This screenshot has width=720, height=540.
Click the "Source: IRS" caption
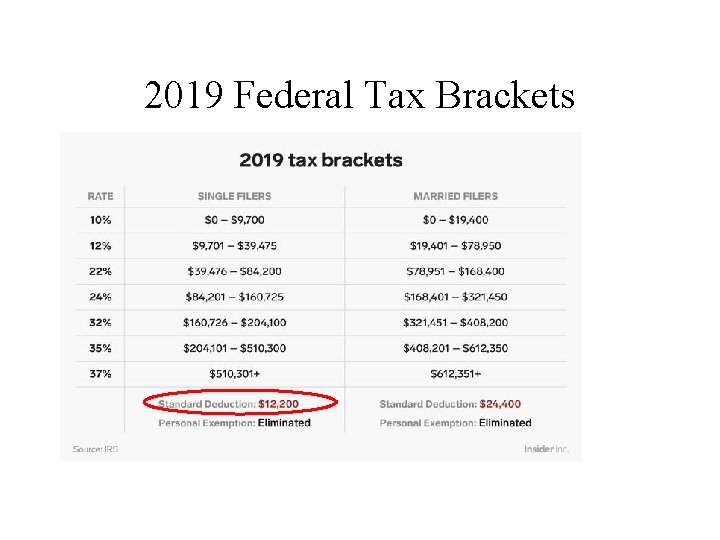pos(95,449)
